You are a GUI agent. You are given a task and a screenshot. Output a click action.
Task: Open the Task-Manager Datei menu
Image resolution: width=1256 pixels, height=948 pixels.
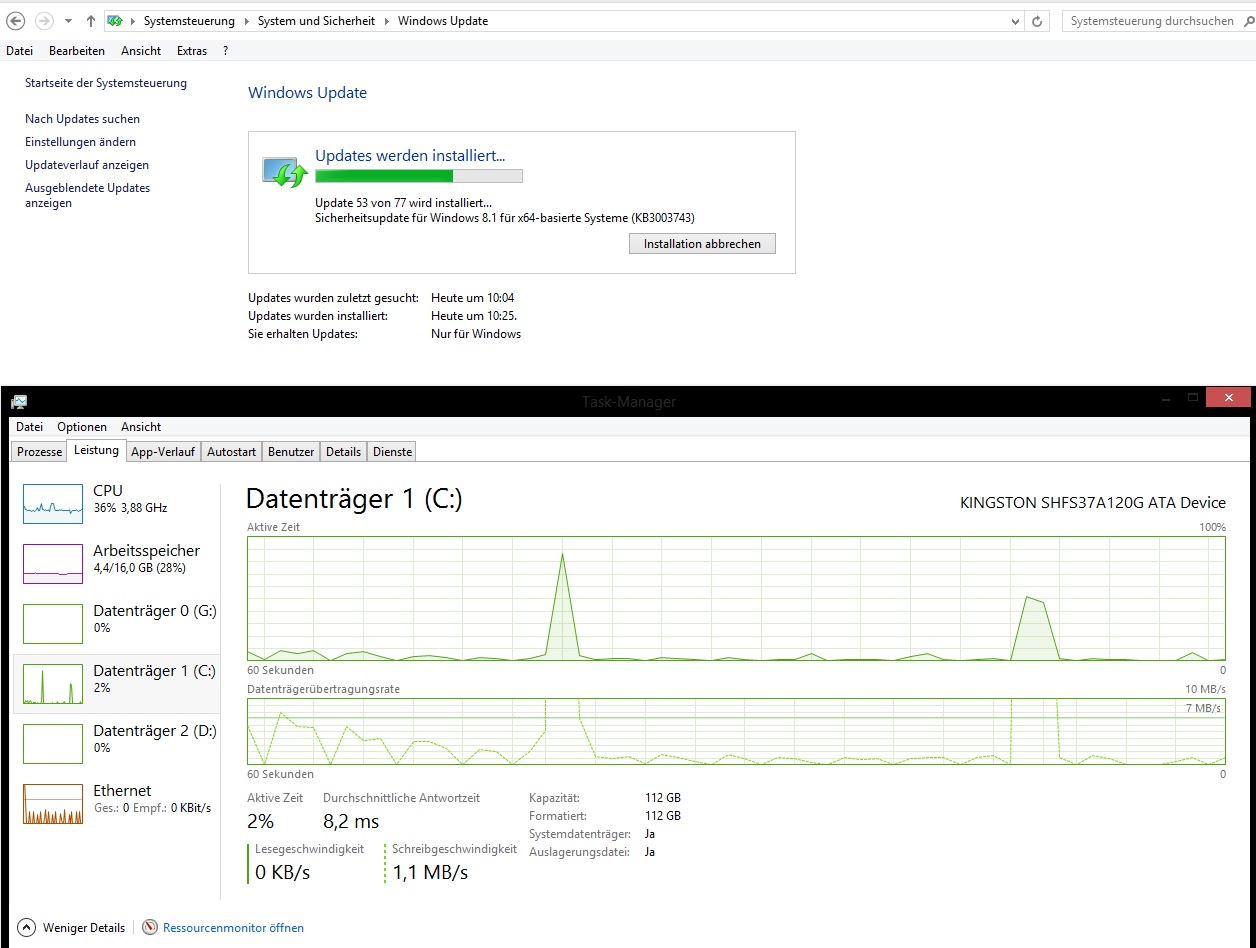[x=29, y=427]
